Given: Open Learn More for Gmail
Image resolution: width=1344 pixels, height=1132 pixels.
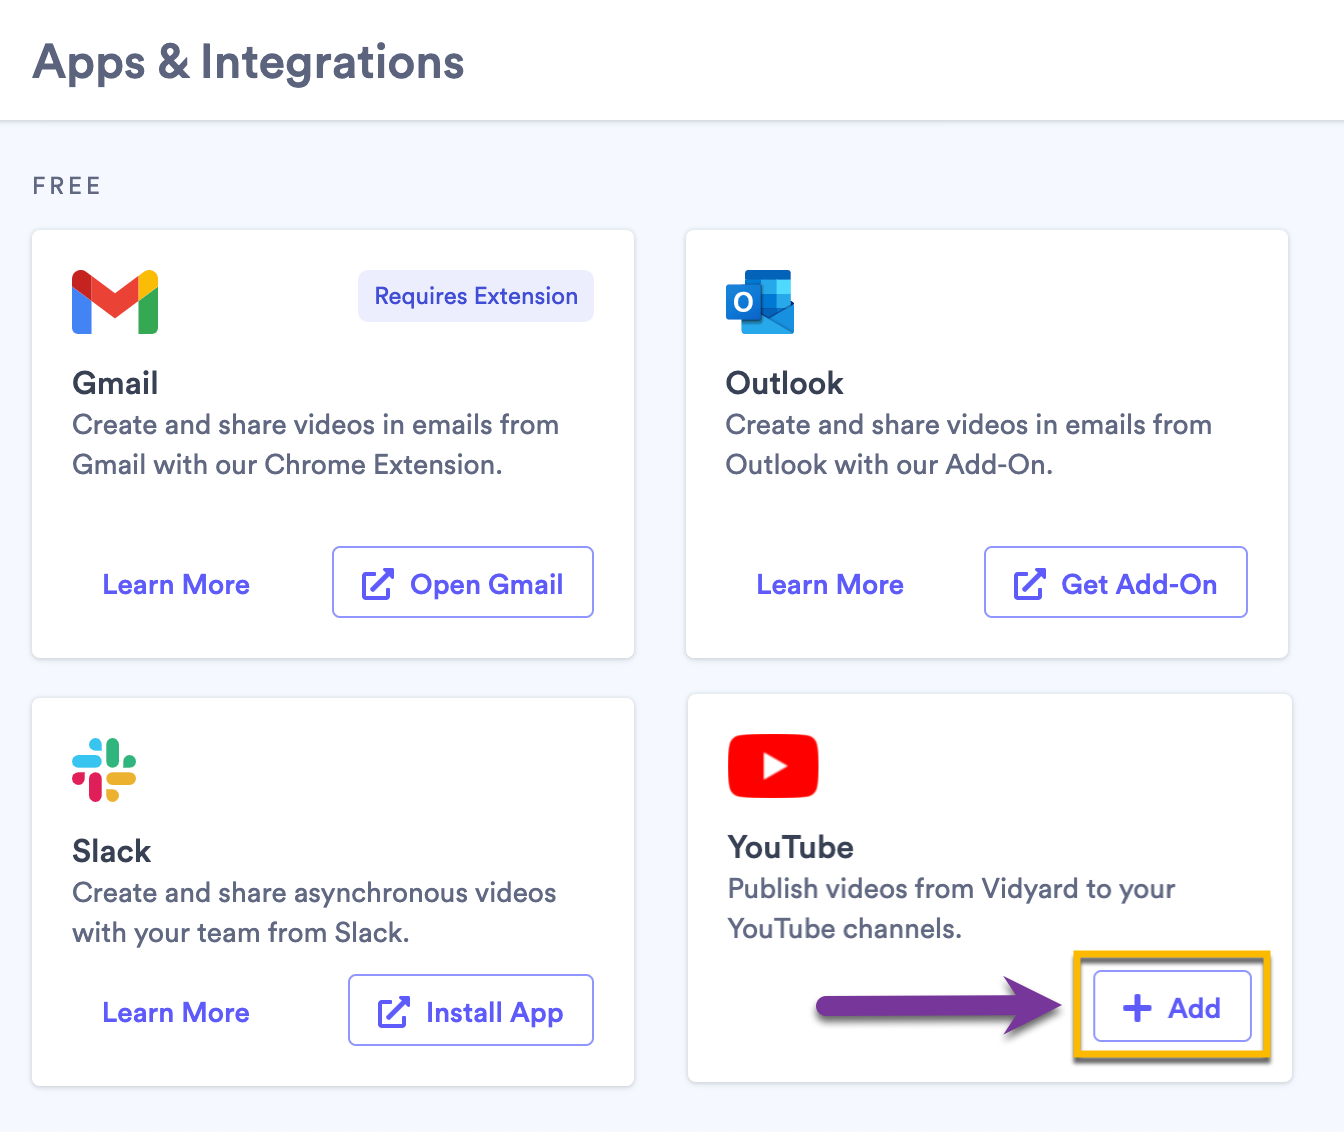Looking at the screenshot, I should tap(176, 585).
